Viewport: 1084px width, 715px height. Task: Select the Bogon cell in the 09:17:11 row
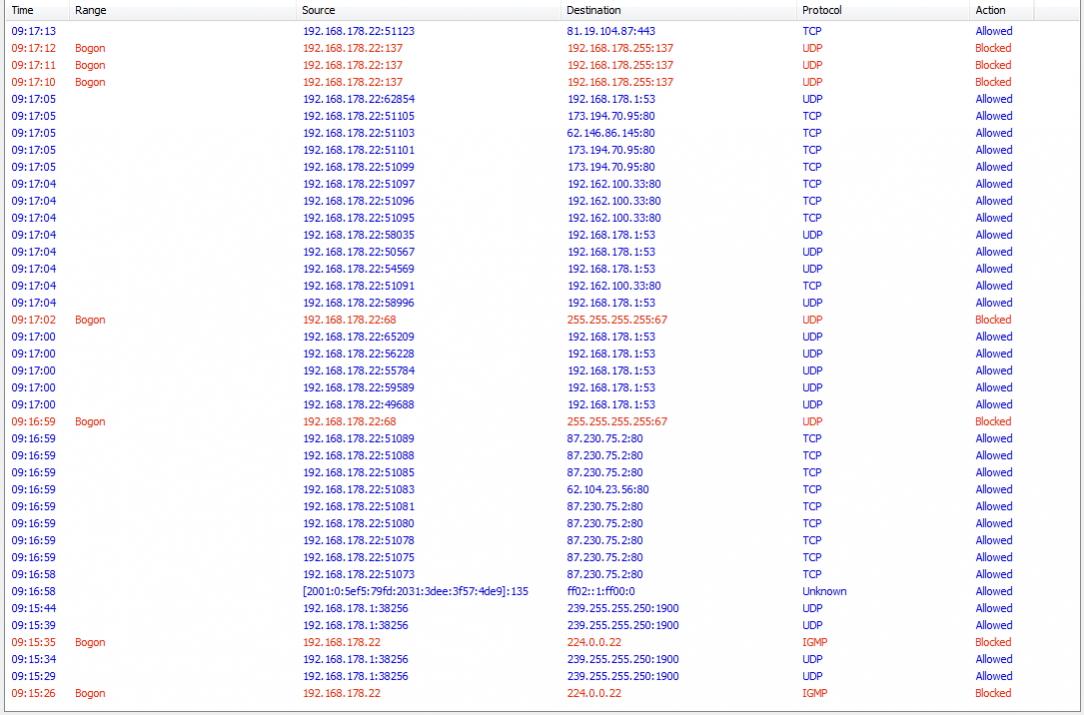[x=90, y=65]
